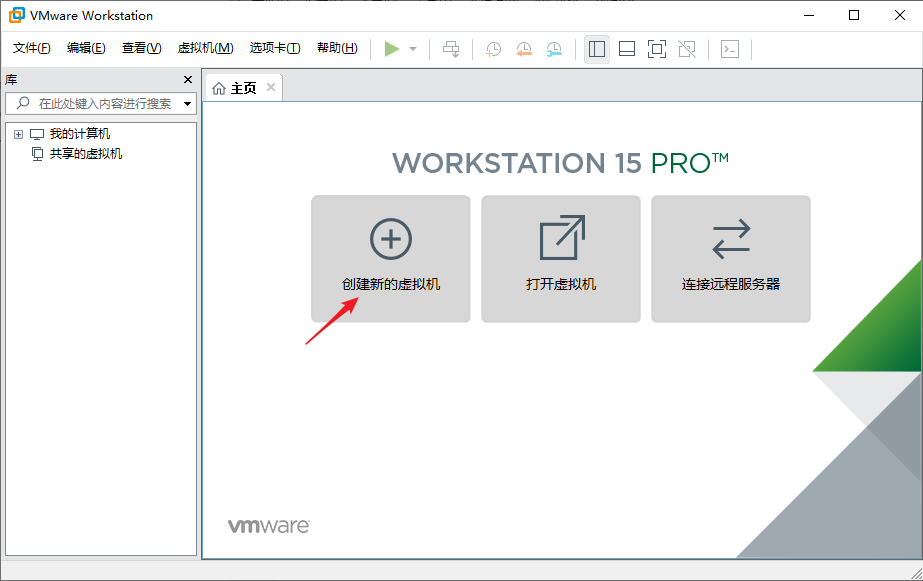The height and width of the screenshot is (581, 923).
Task: Click 创建新的虚拟机 button
Action: [x=390, y=259]
